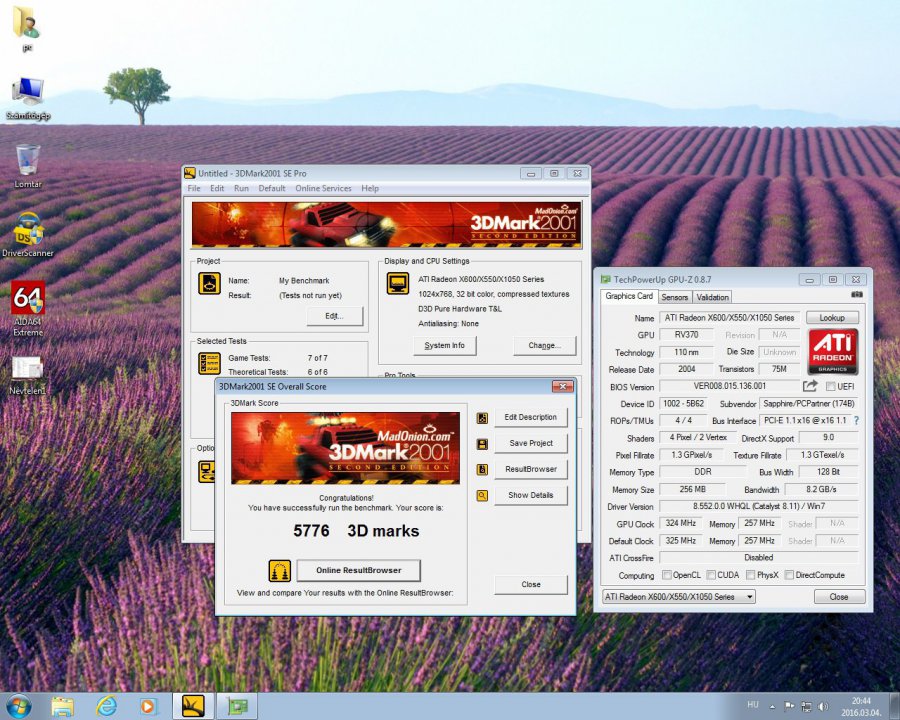Click the Action Center flag tray icon
The image size is (900, 720).
click(x=789, y=706)
